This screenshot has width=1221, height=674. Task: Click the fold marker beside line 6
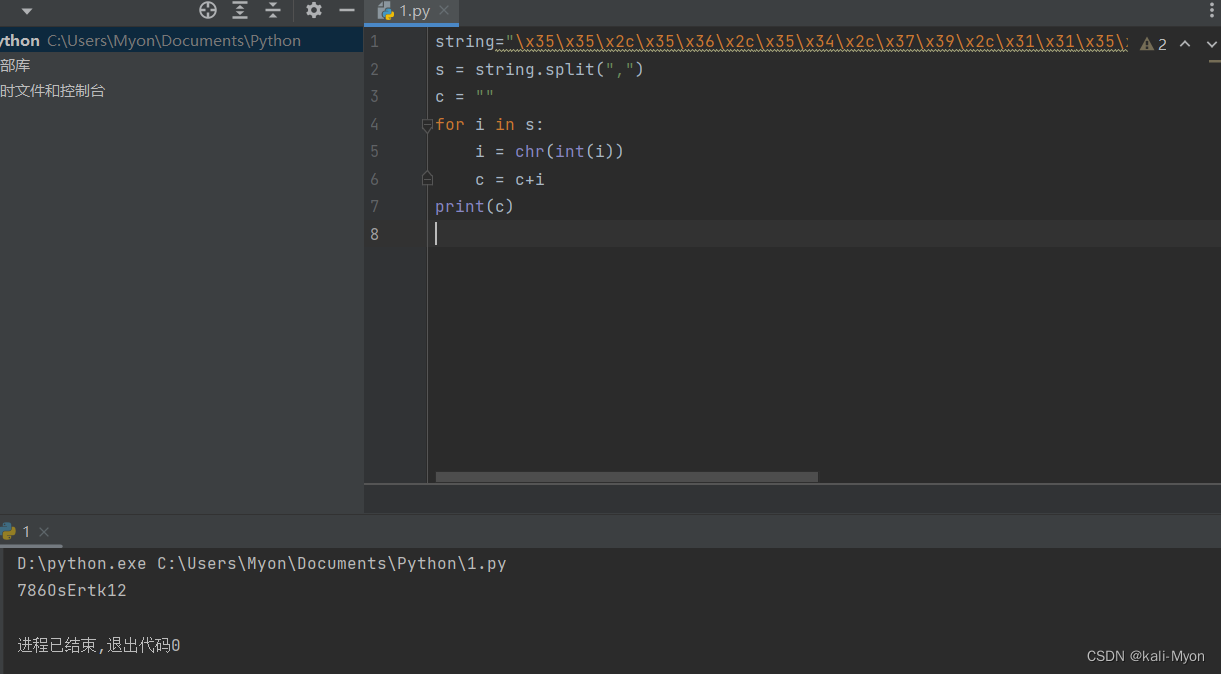[x=427, y=178]
